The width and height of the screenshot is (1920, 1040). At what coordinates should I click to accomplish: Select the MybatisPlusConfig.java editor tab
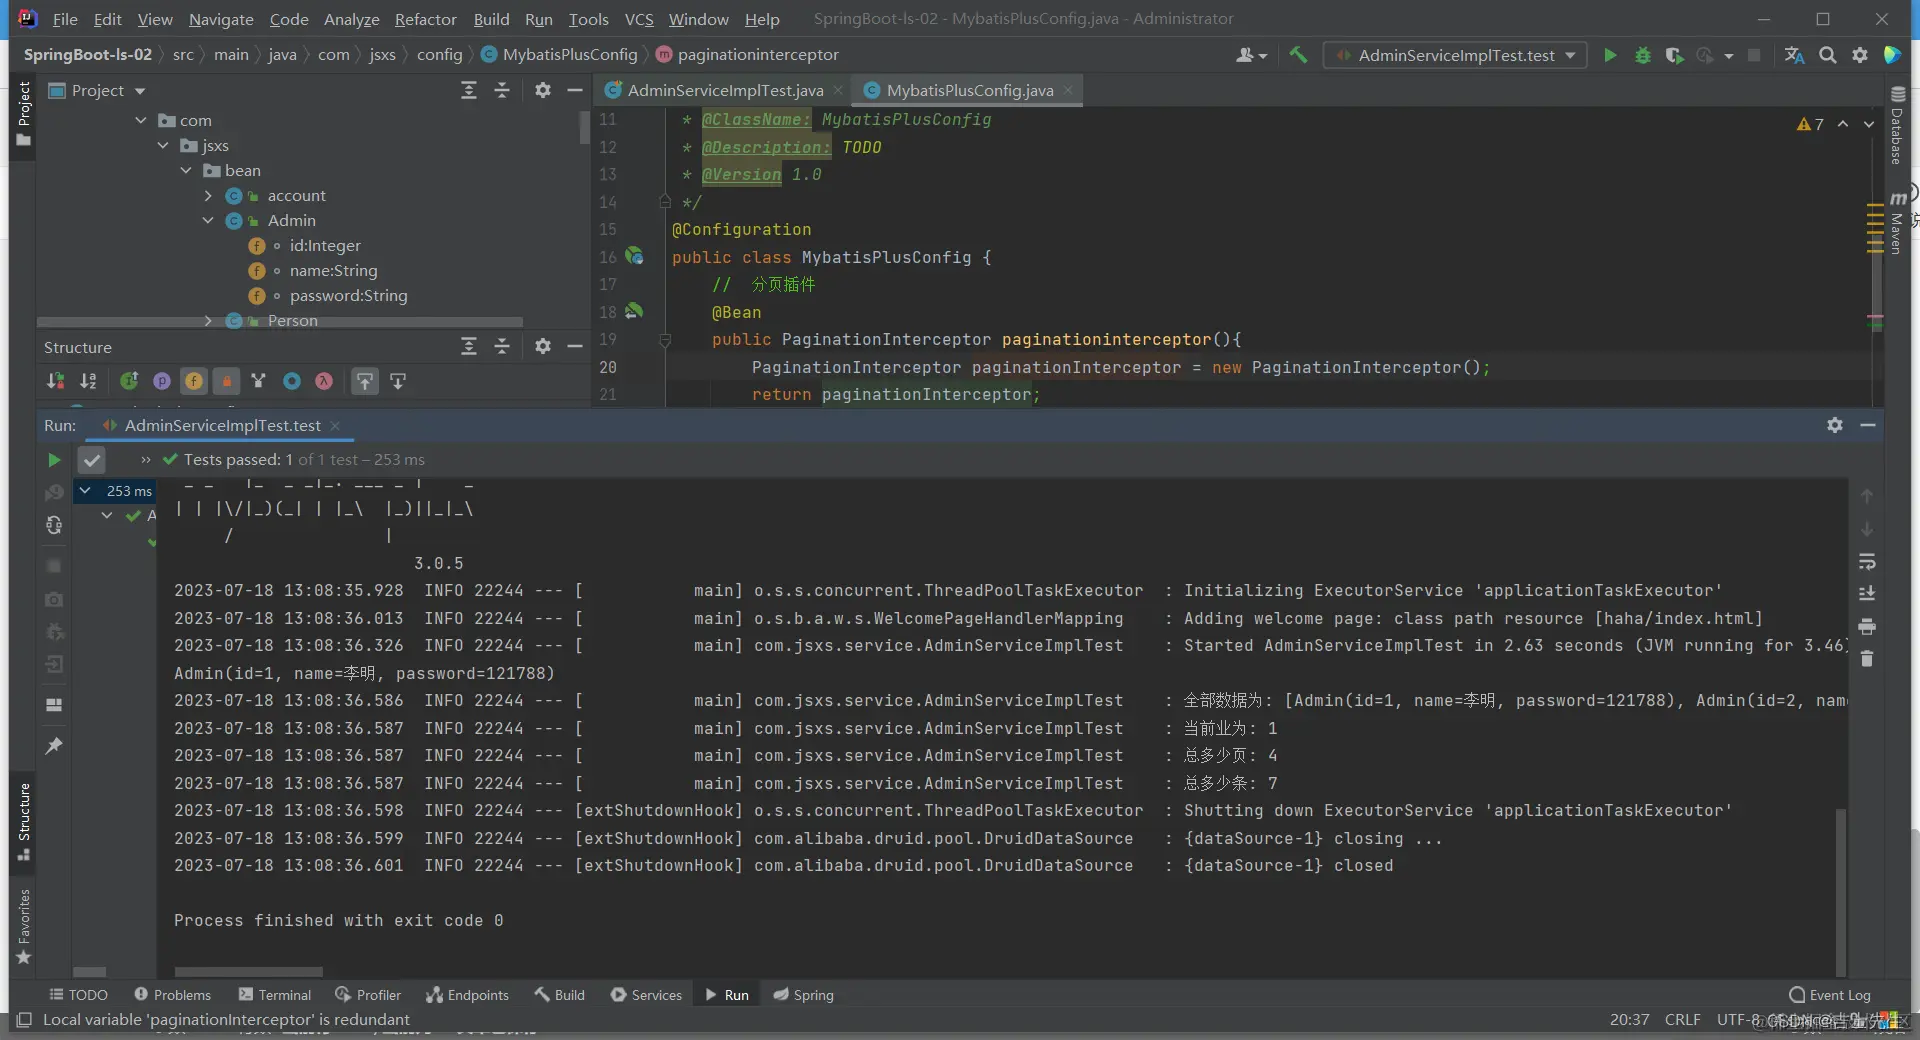(x=969, y=90)
